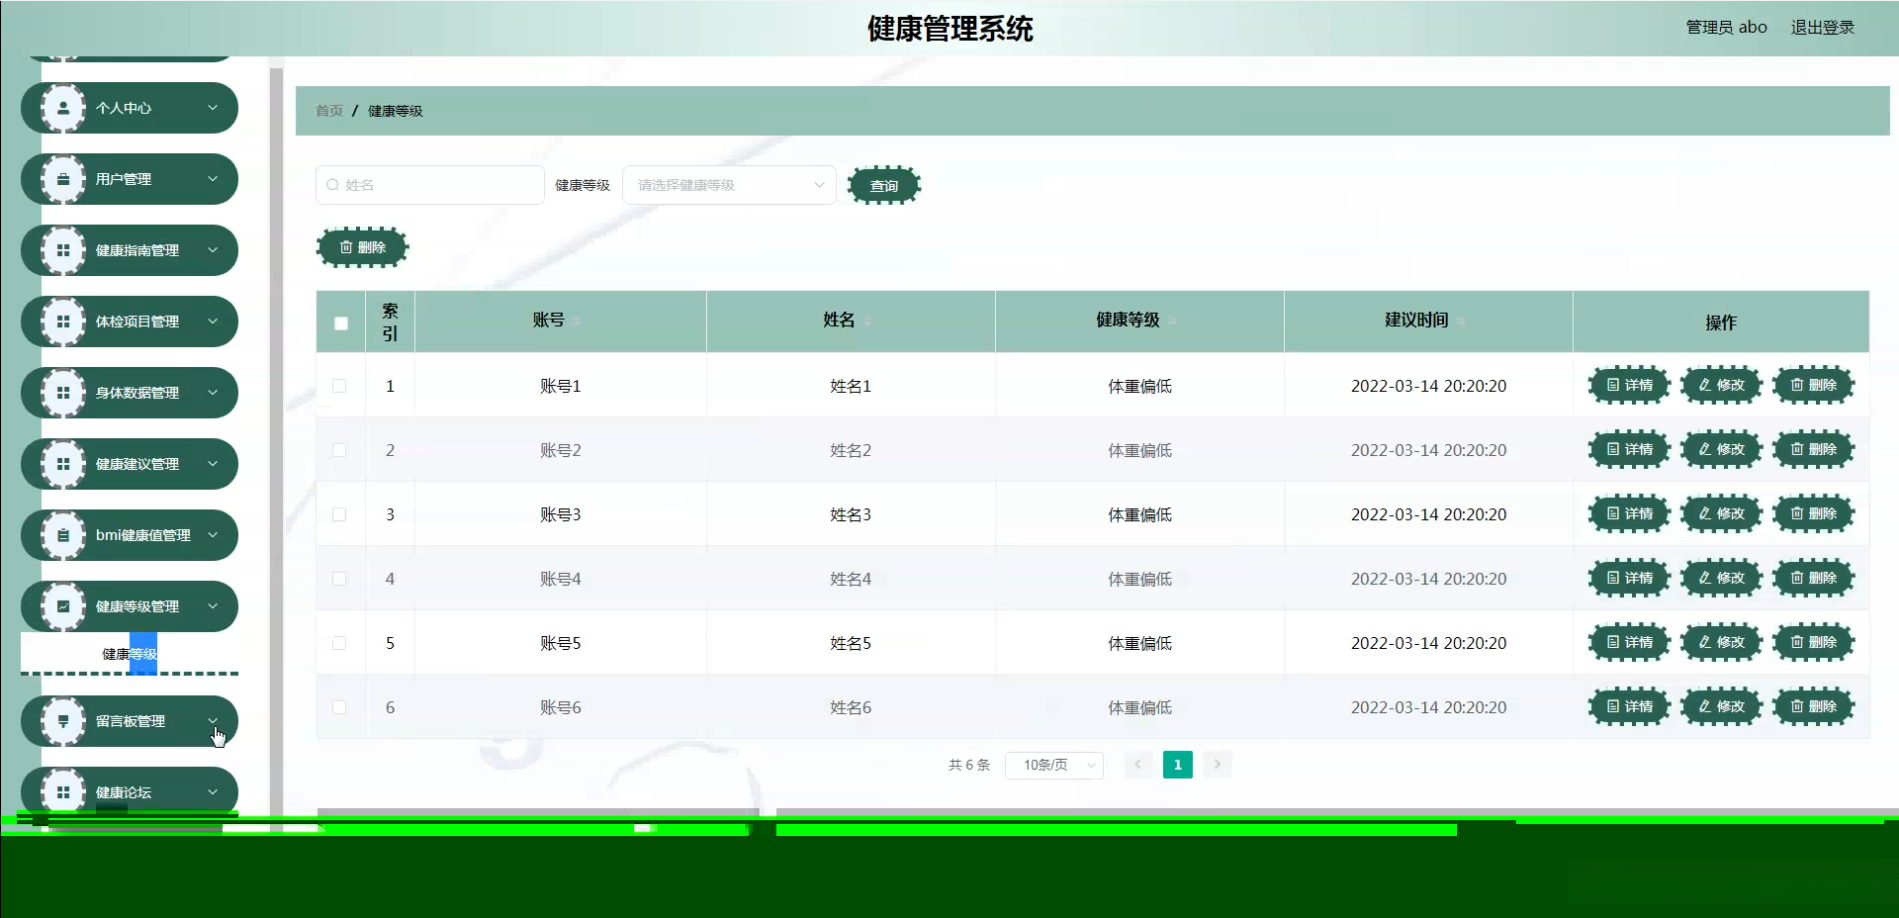
Task: Click the 用户管理 briefcase icon
Action: 63,179
